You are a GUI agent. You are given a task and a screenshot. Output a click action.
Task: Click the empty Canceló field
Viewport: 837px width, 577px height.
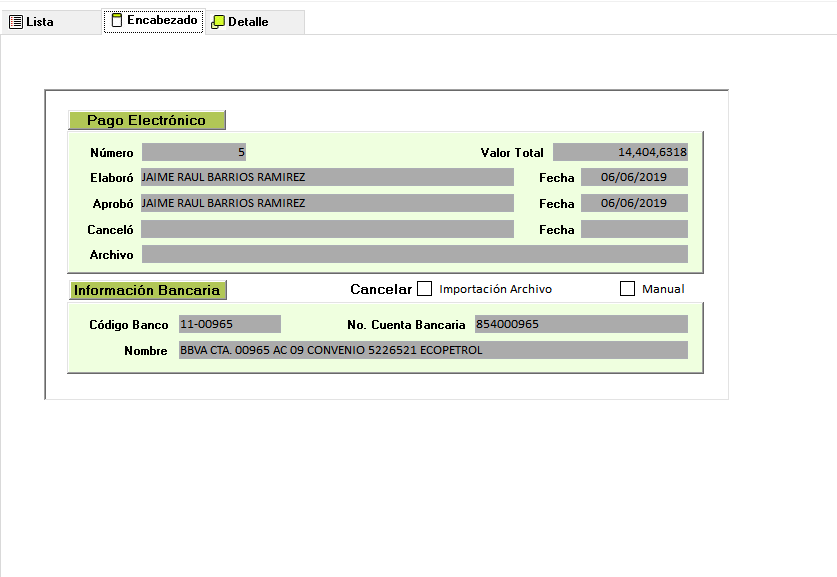[x=327, y=229]
